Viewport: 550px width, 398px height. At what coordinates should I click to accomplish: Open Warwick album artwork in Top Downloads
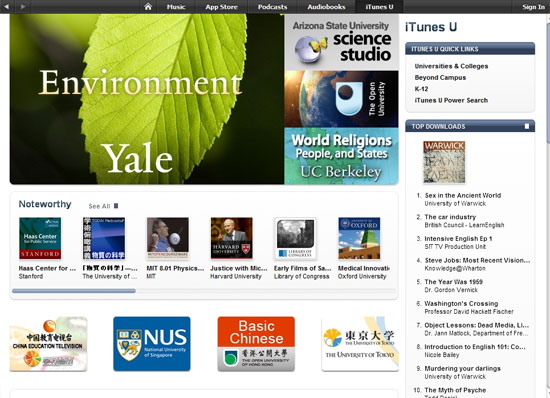(x=444, y=162)
